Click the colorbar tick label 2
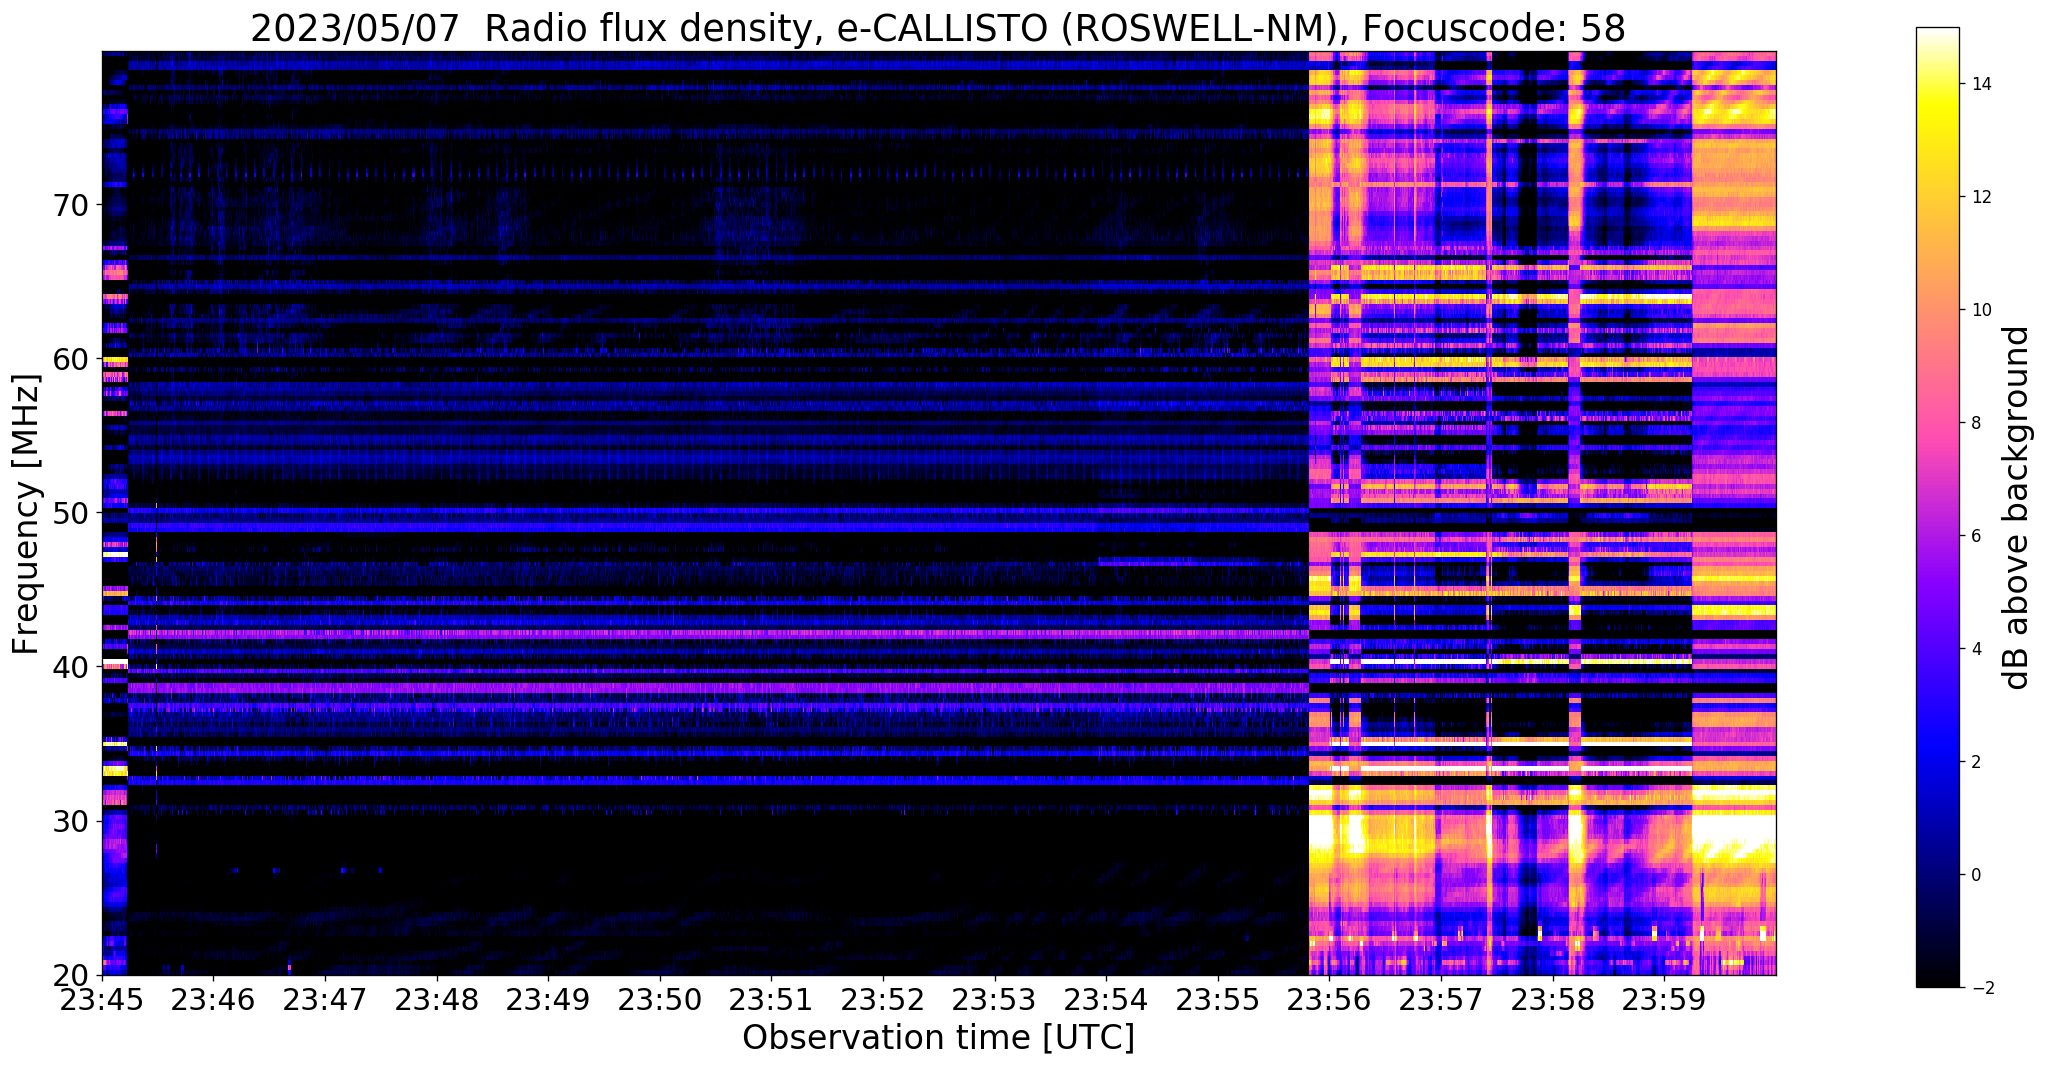 click(1975, 762)
